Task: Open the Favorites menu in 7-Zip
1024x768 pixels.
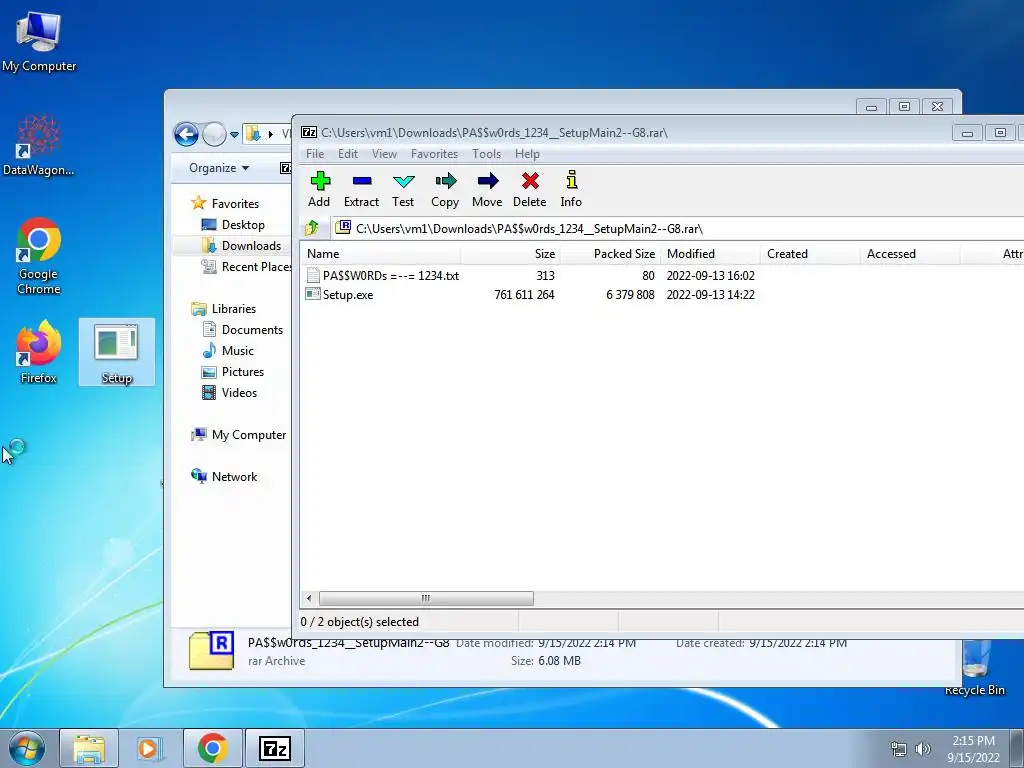Action: 434,153
